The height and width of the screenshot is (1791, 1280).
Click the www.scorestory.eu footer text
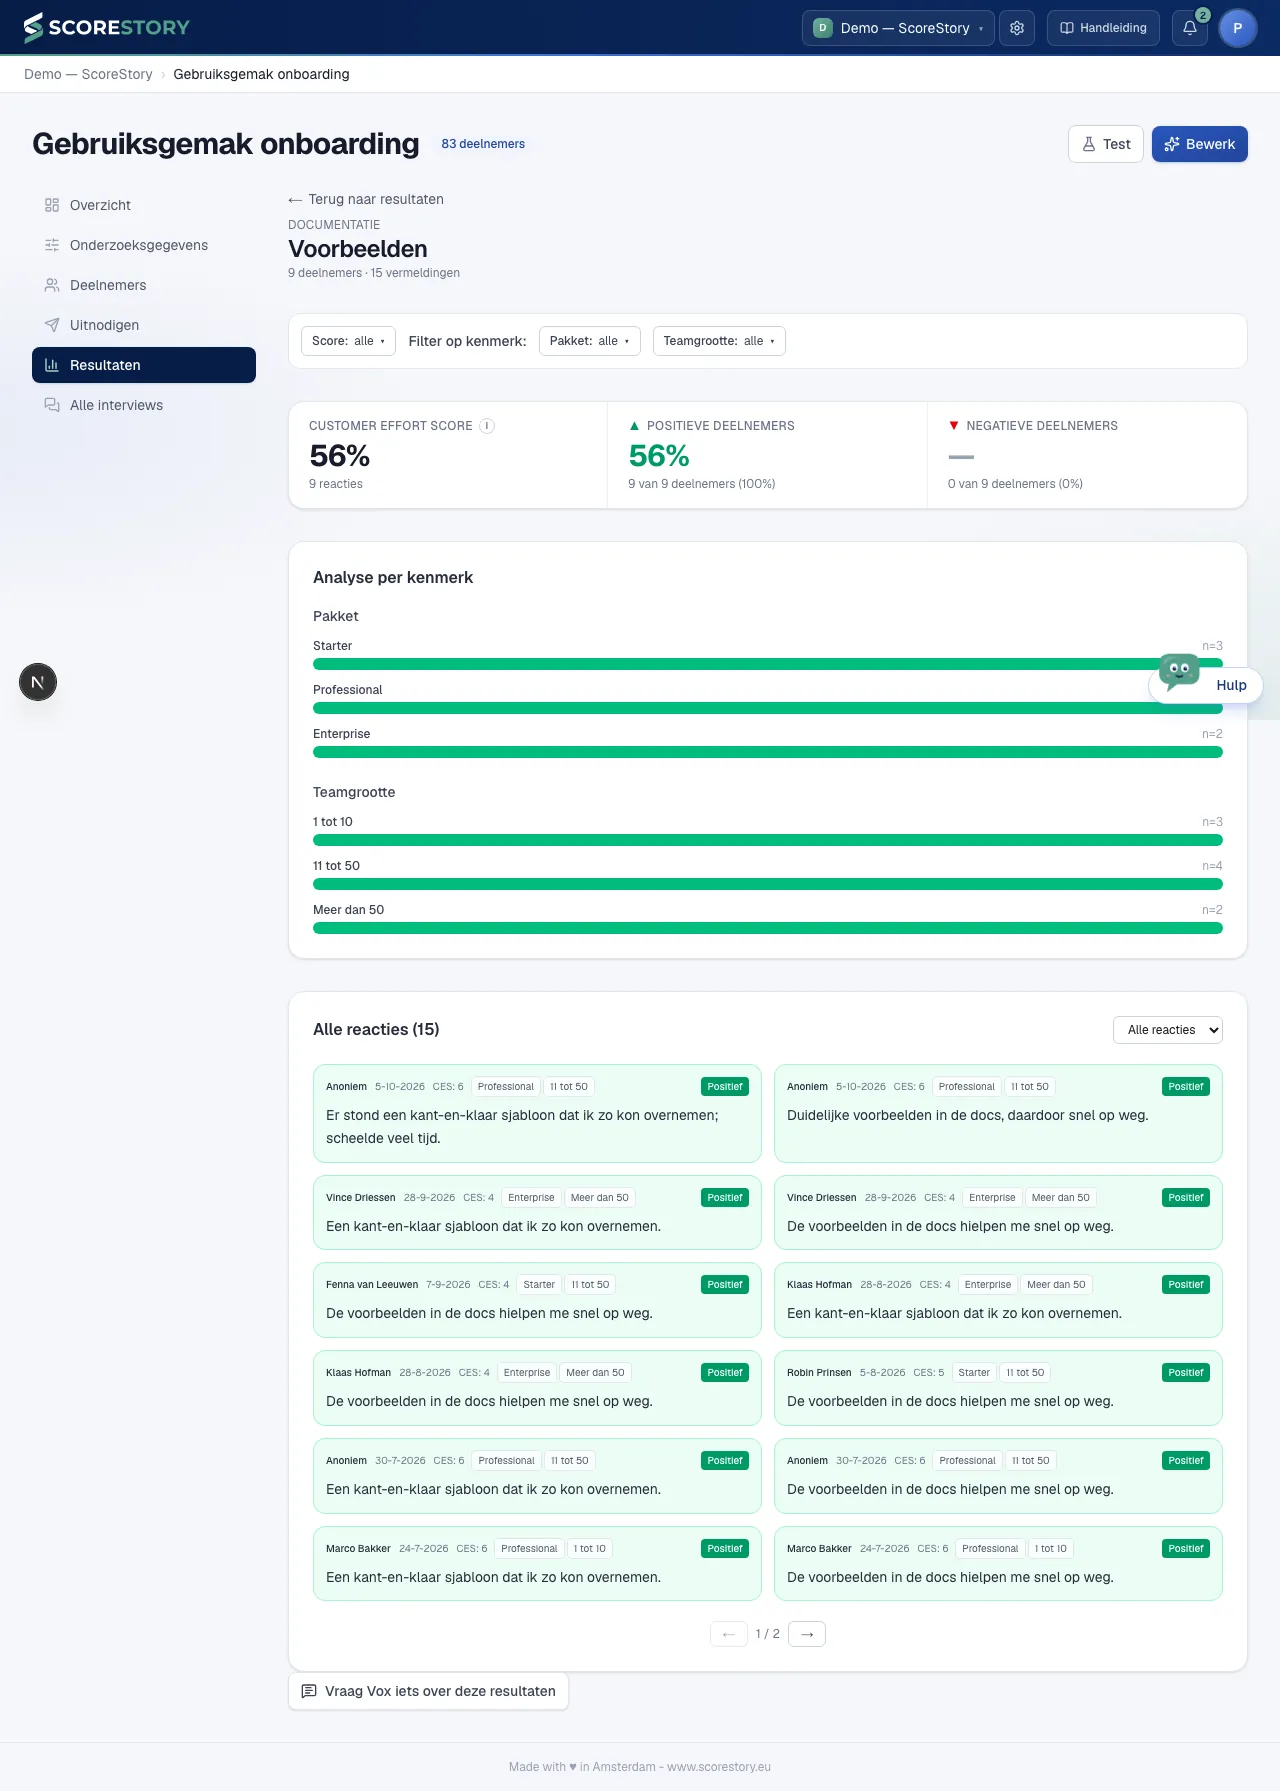pyautogui.click(x=719, y=1767)
